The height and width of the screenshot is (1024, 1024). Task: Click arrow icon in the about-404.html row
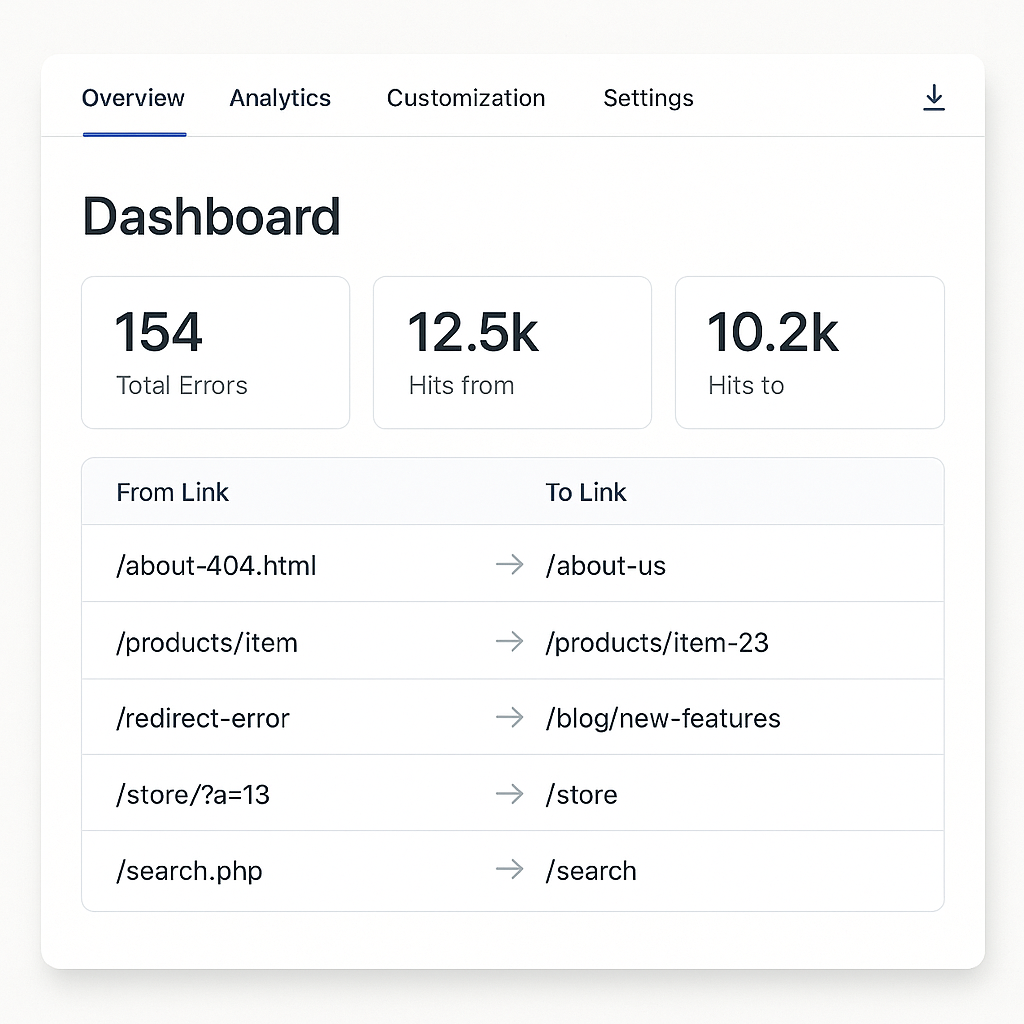coord(510,565)
